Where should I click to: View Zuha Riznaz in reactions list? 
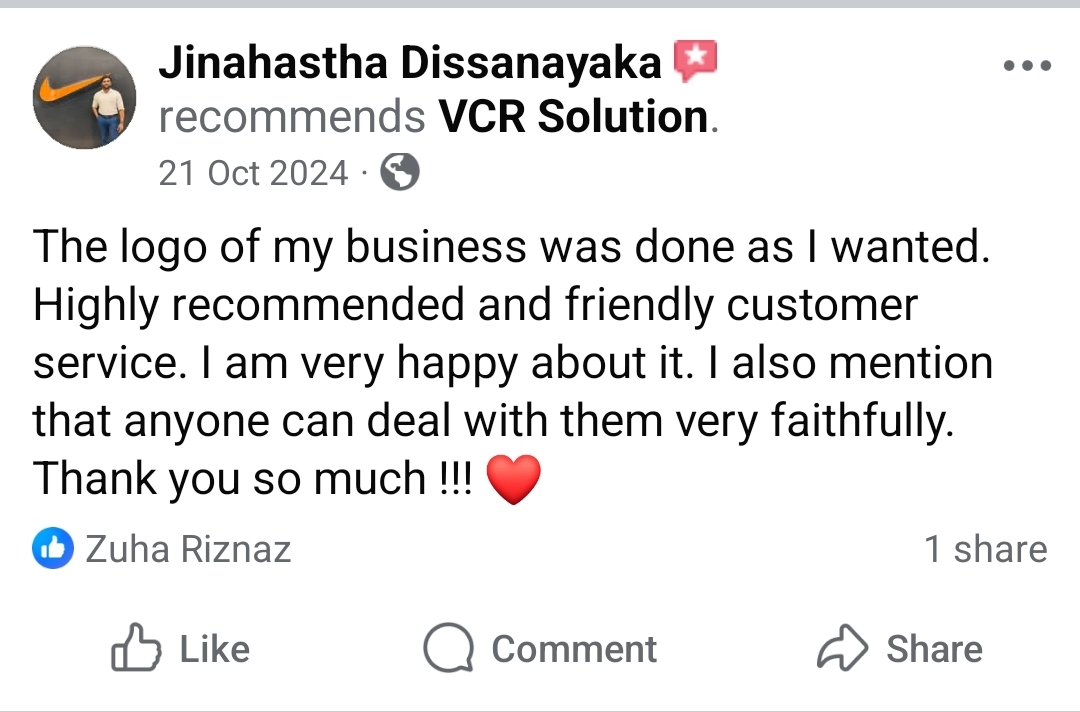[188, 549]
